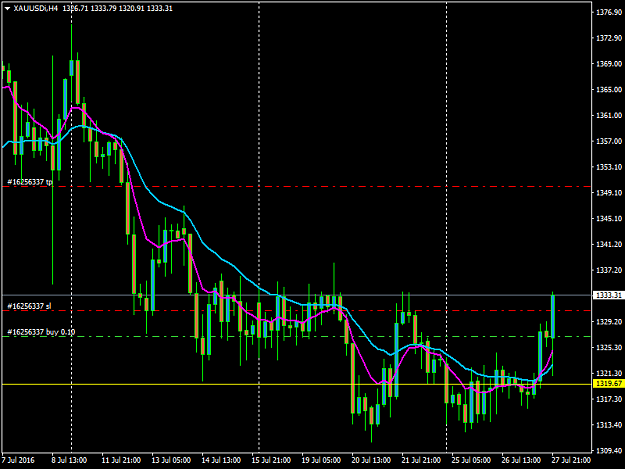Click the 1313.40 price scale value
Viewport: 625px width, 469px height.
pos(609,425)
